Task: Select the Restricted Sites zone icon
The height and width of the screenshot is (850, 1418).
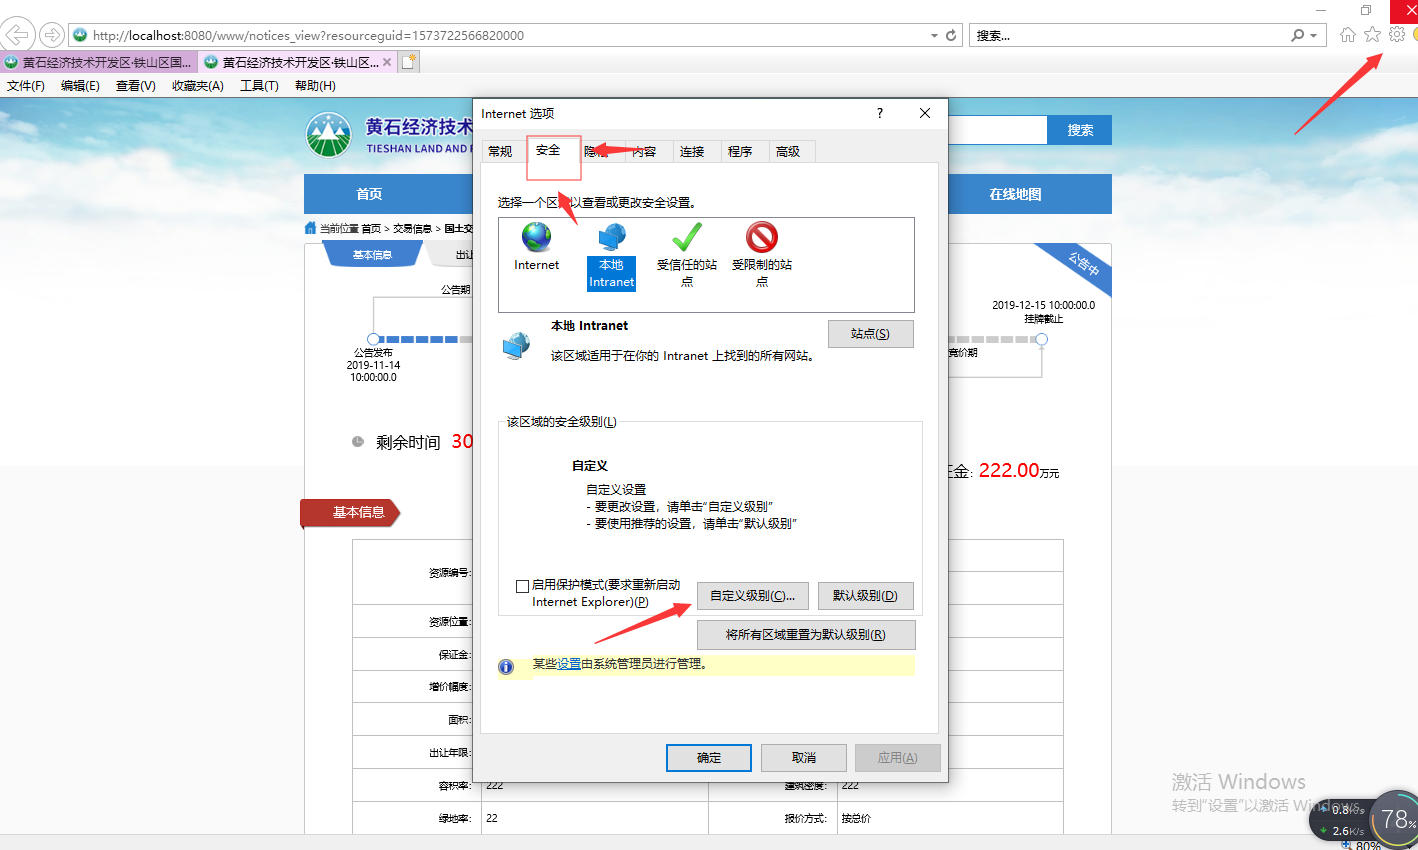Action: 761,238
